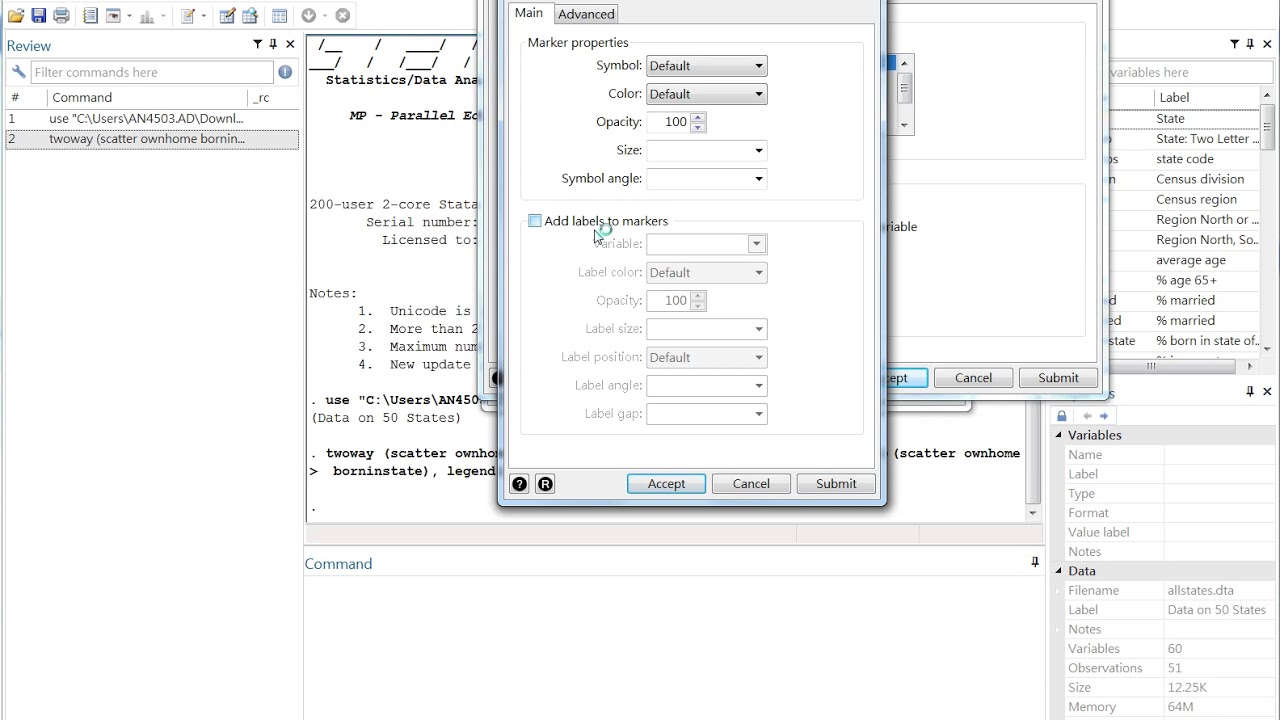Click Accept in marker properties dialog

[666, 484]
